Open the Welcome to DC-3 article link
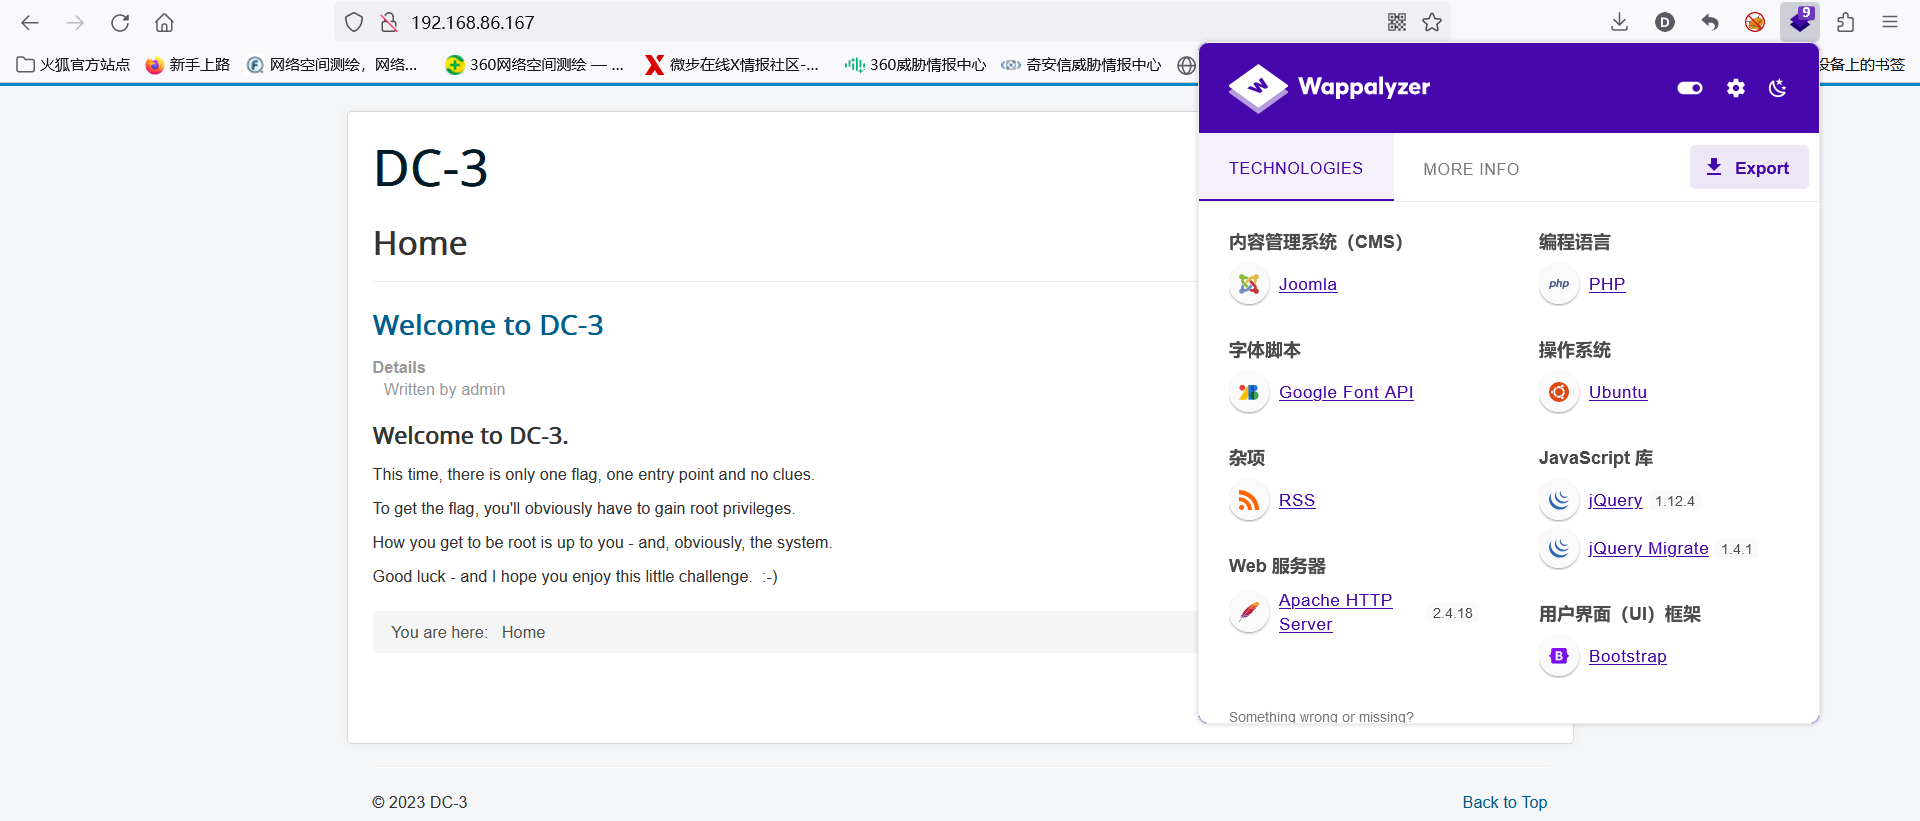The width and height of the screenshot is (1920, 821). coord(488,325)
